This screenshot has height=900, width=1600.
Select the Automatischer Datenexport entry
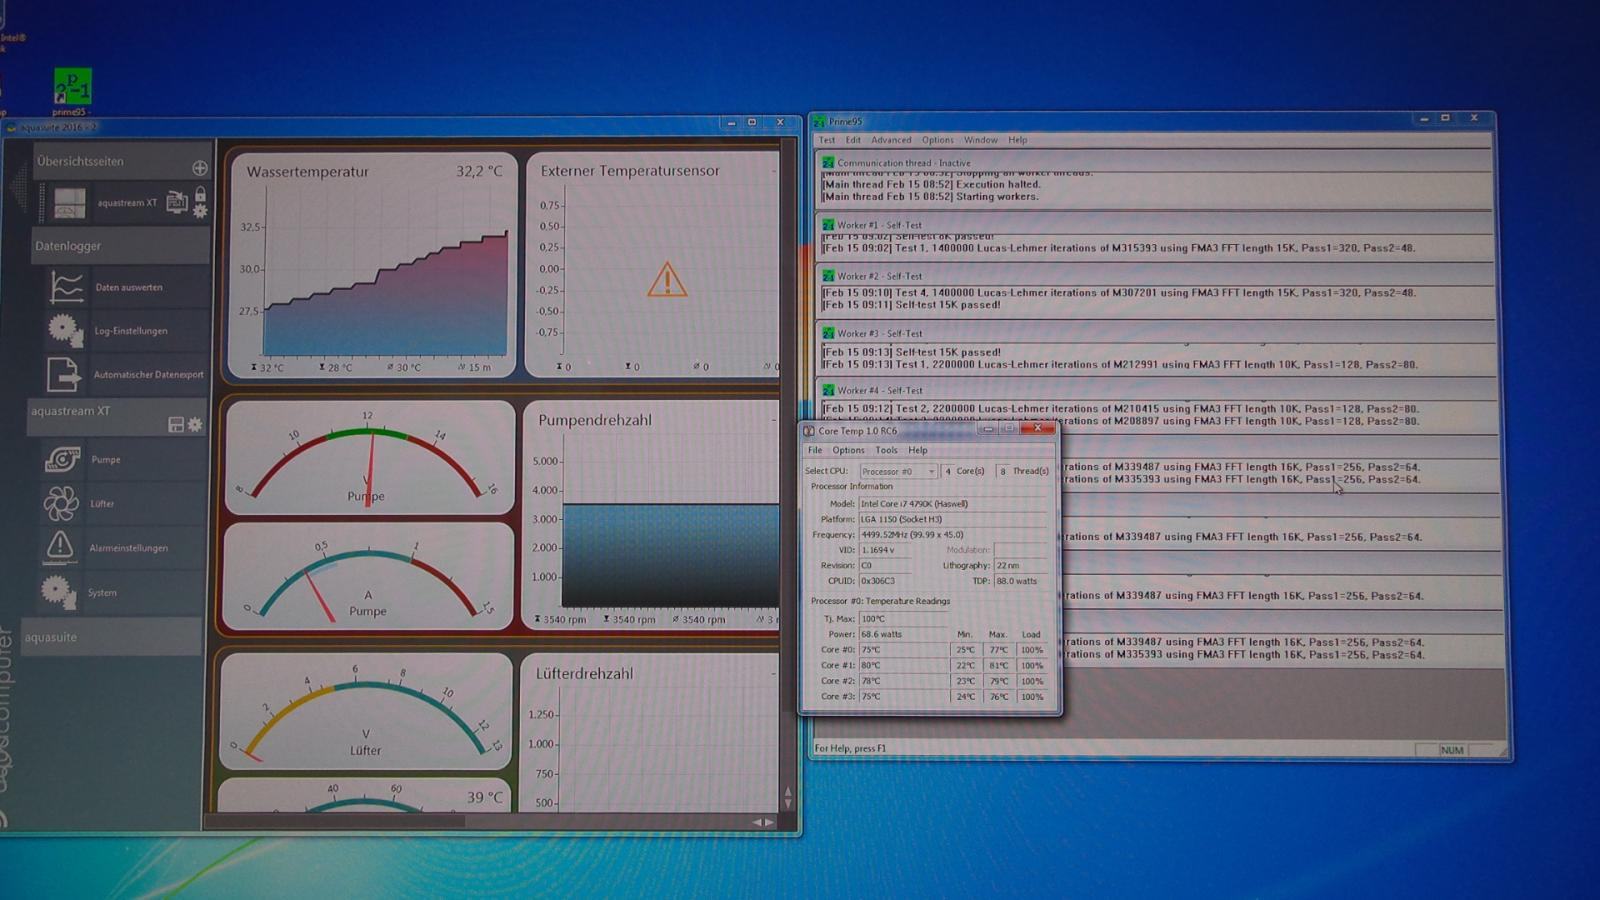point(148,375)
